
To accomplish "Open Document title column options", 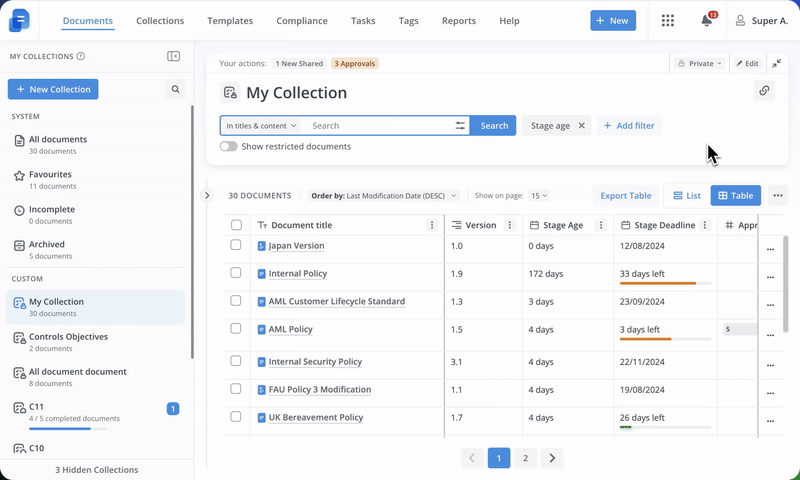I will click(432, 225).
